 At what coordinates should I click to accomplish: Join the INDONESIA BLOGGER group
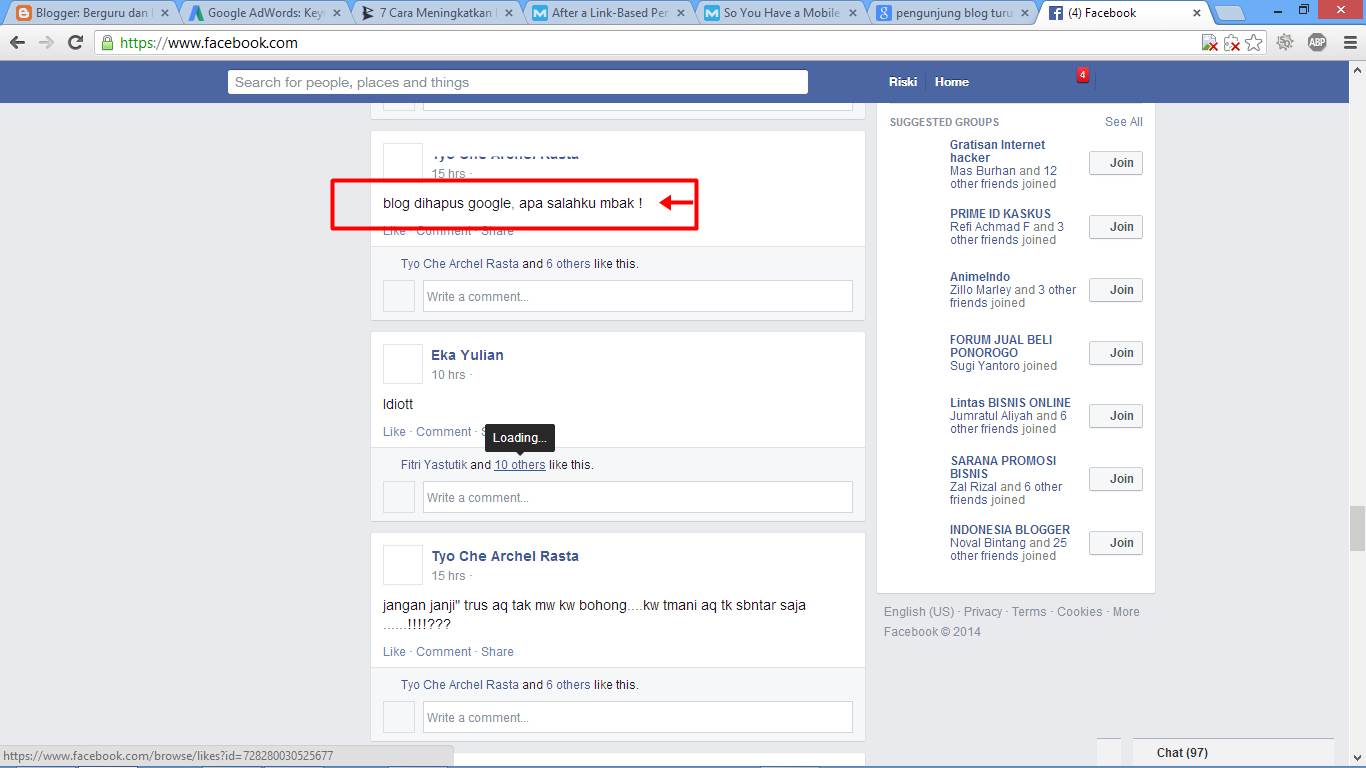point(1116,543)
